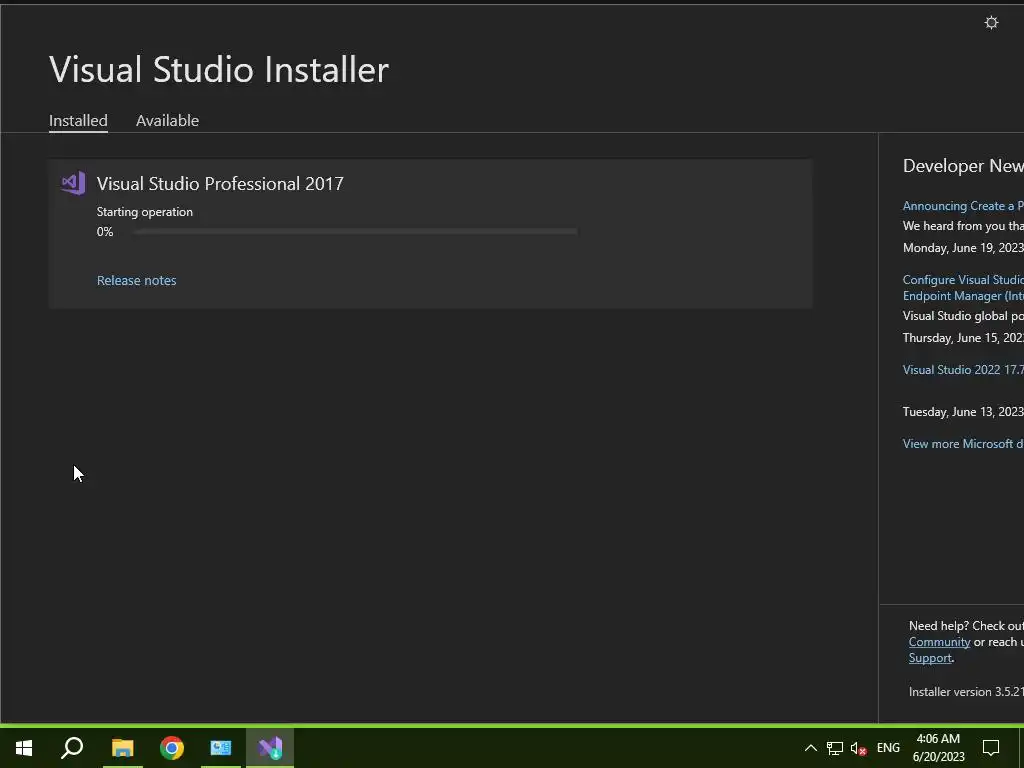Click the Tuesday, June 13, 2023 date
The image size is (1024, 768).
[963, 411]
